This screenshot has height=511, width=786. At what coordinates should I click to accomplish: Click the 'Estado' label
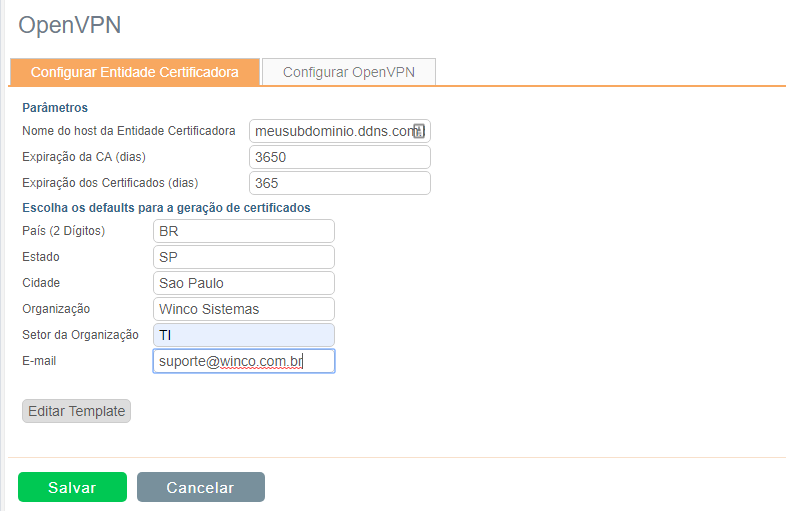pos(41,257)
